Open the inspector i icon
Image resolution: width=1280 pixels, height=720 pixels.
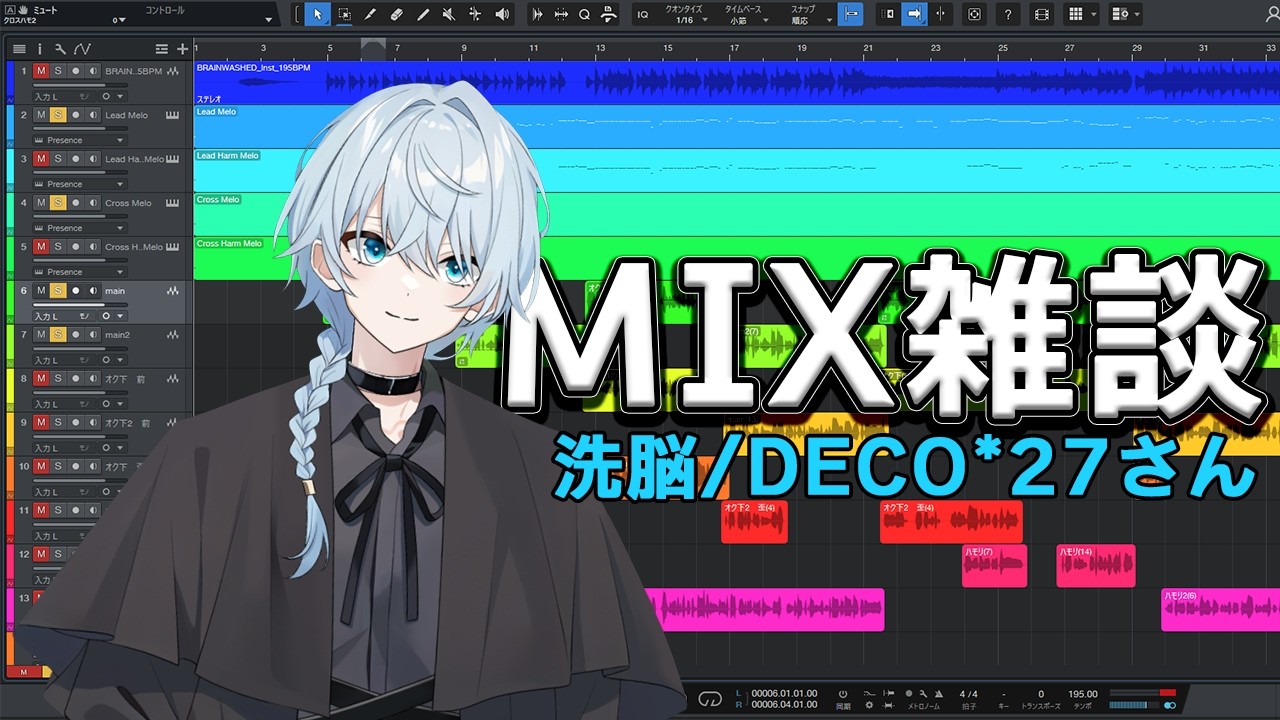tap(40, 48)
